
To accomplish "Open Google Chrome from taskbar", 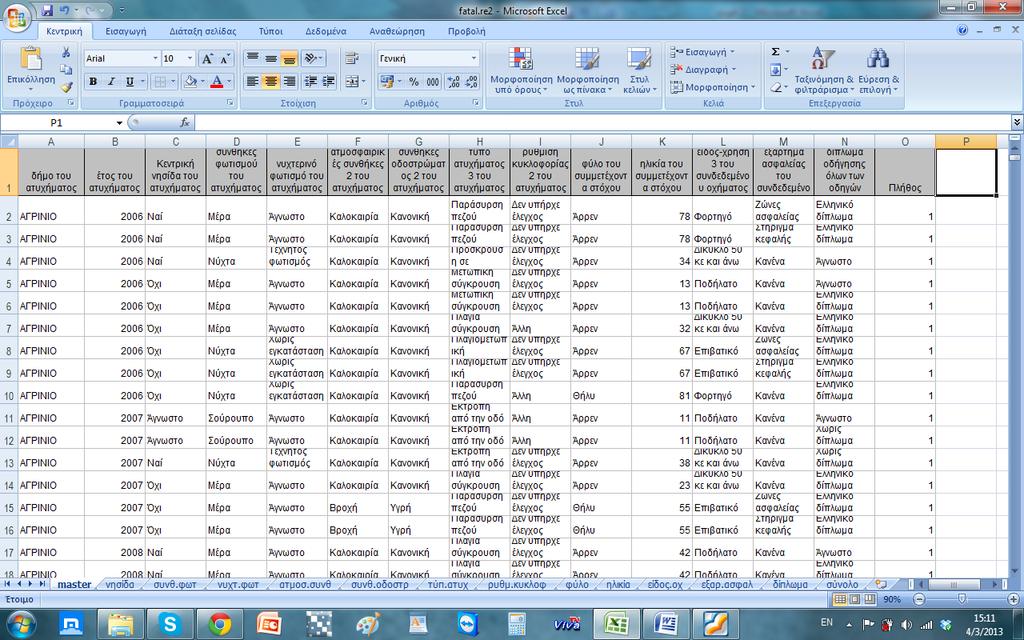I will tap(219, 624).
